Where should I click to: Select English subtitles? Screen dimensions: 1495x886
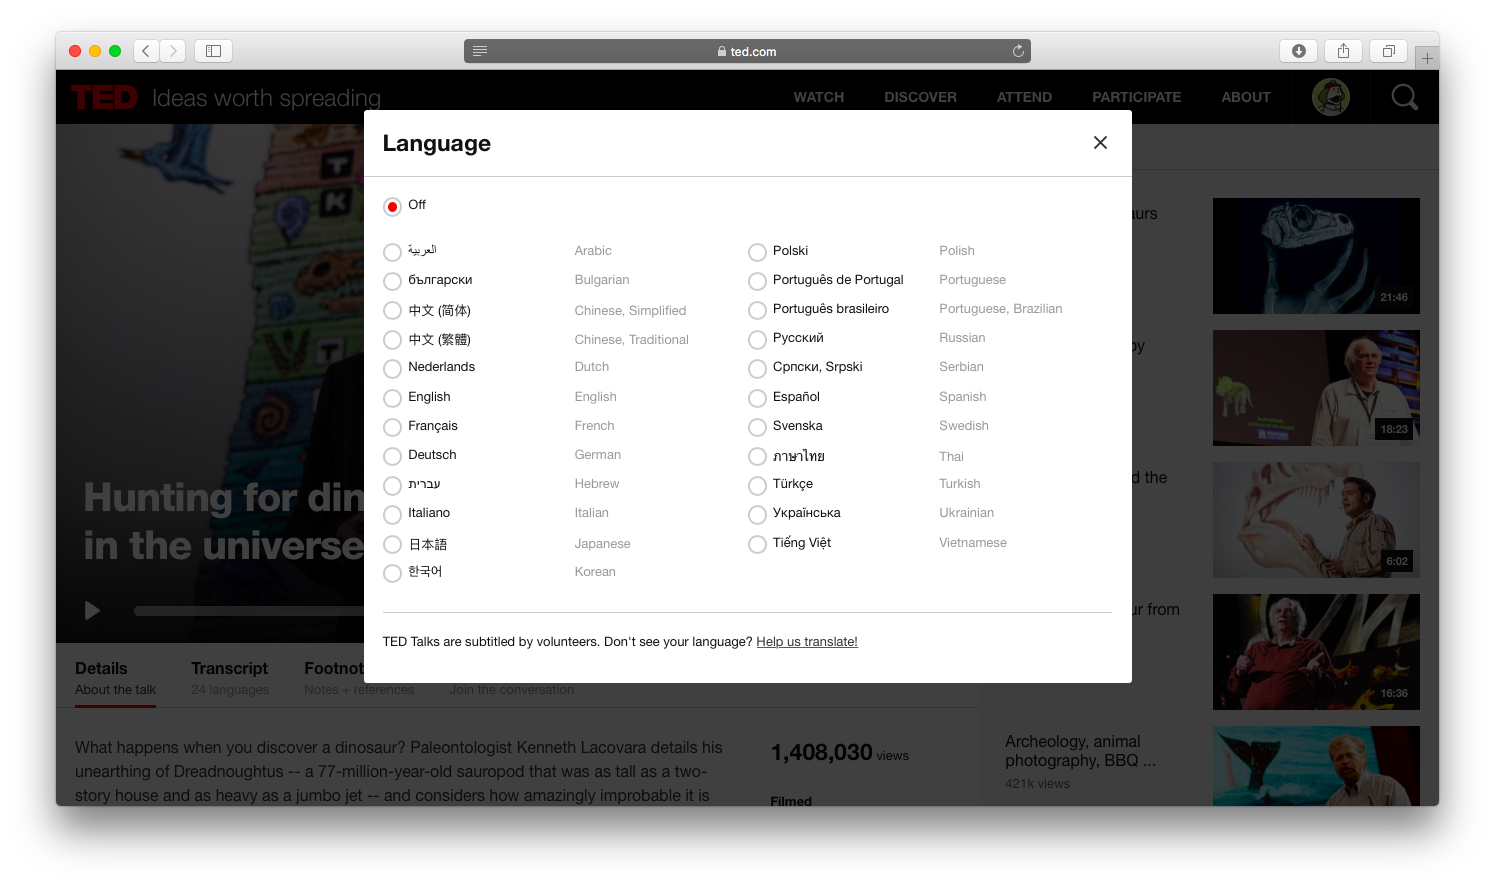[x=393, y=398]
